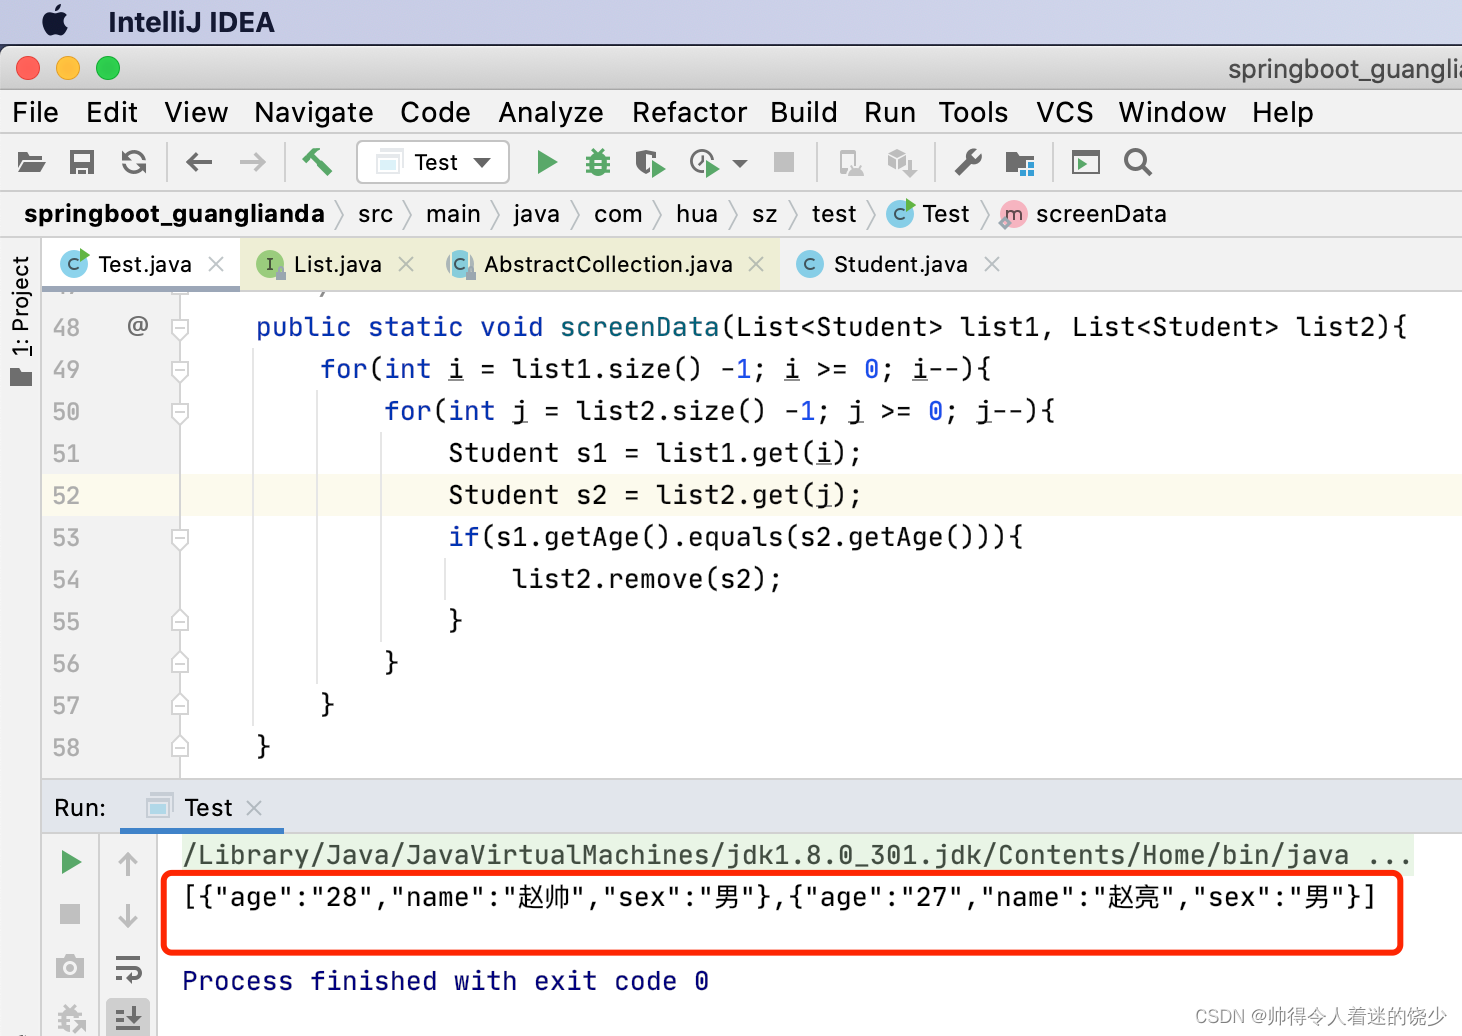Viewport: 1462px width, 1036px height.
Task: Click the Update Project VCS icon
Action: [851, 162]
